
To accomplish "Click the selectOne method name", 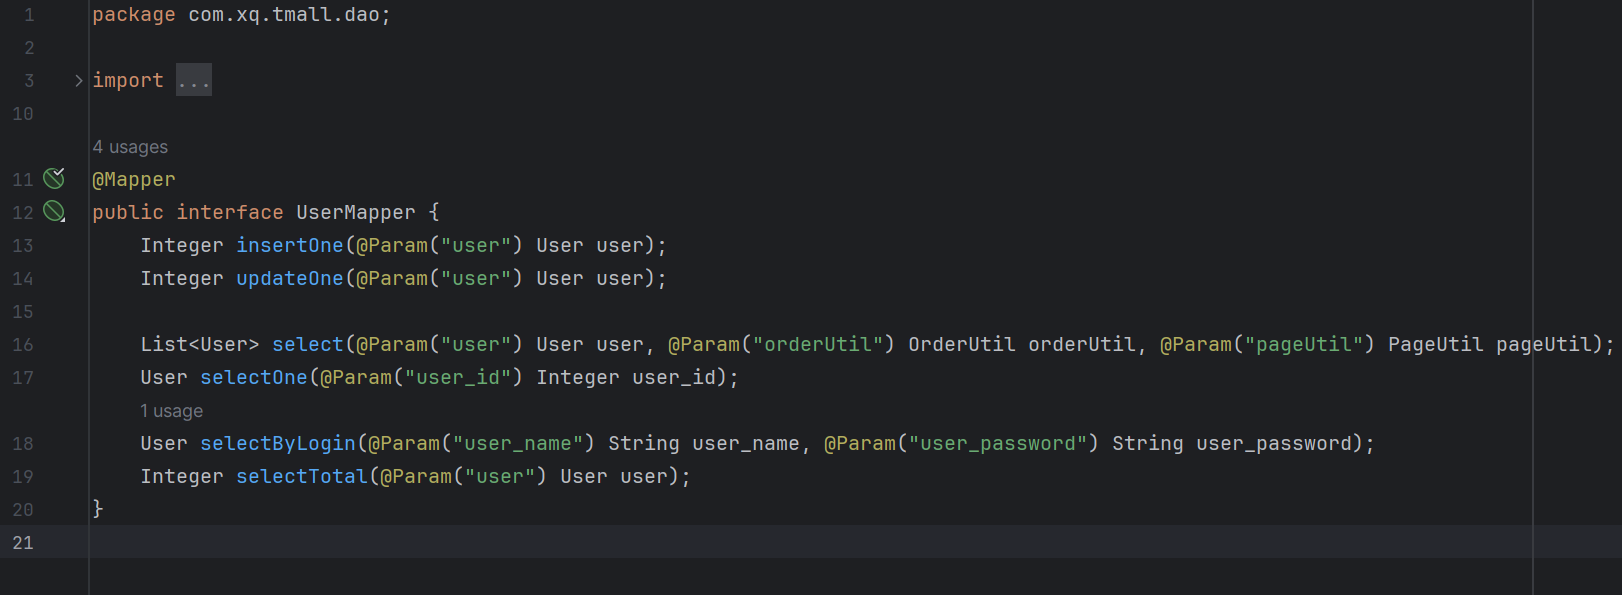I will [253, 378].
